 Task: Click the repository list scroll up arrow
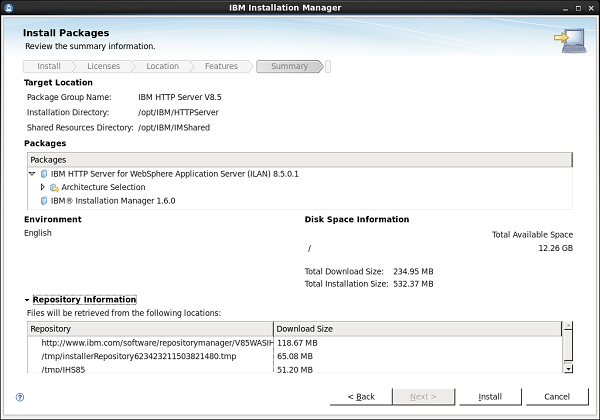[x=569, y=326]
